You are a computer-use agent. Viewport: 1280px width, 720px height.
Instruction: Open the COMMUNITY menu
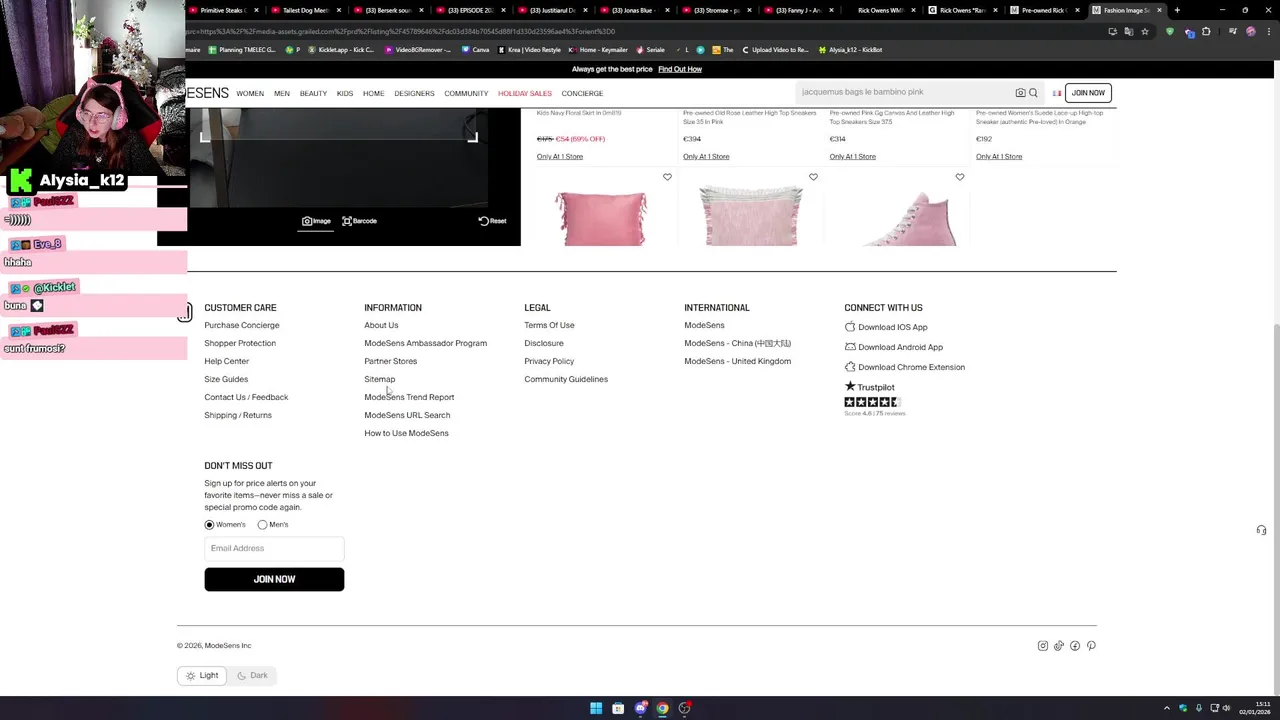[x=466, y=93]
